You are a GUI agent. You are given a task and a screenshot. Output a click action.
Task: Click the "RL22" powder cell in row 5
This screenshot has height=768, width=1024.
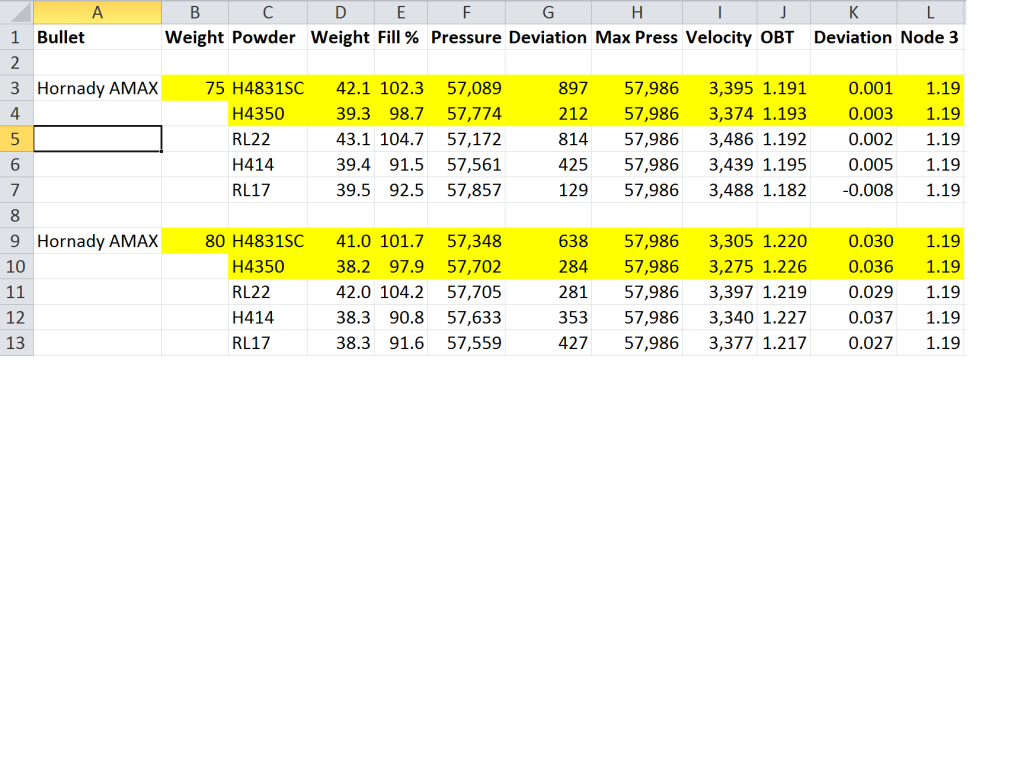click(x=268, y=139)
